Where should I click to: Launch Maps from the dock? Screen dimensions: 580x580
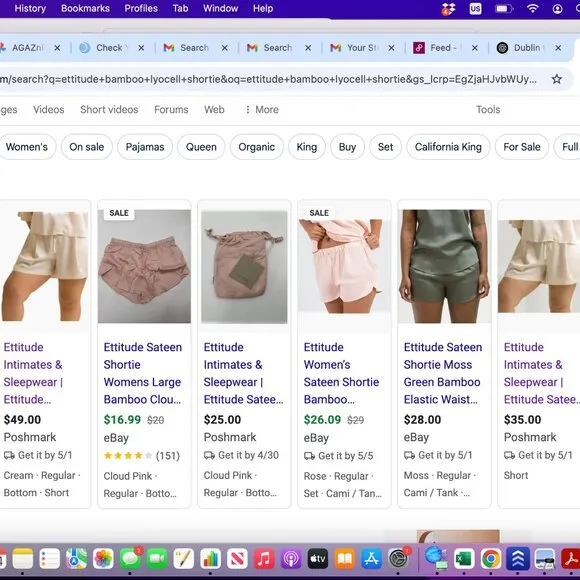coord(77,558)
